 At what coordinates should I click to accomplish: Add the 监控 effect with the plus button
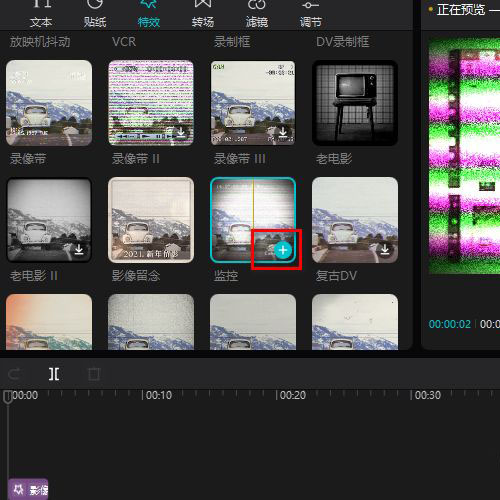(x=283, y=250)
